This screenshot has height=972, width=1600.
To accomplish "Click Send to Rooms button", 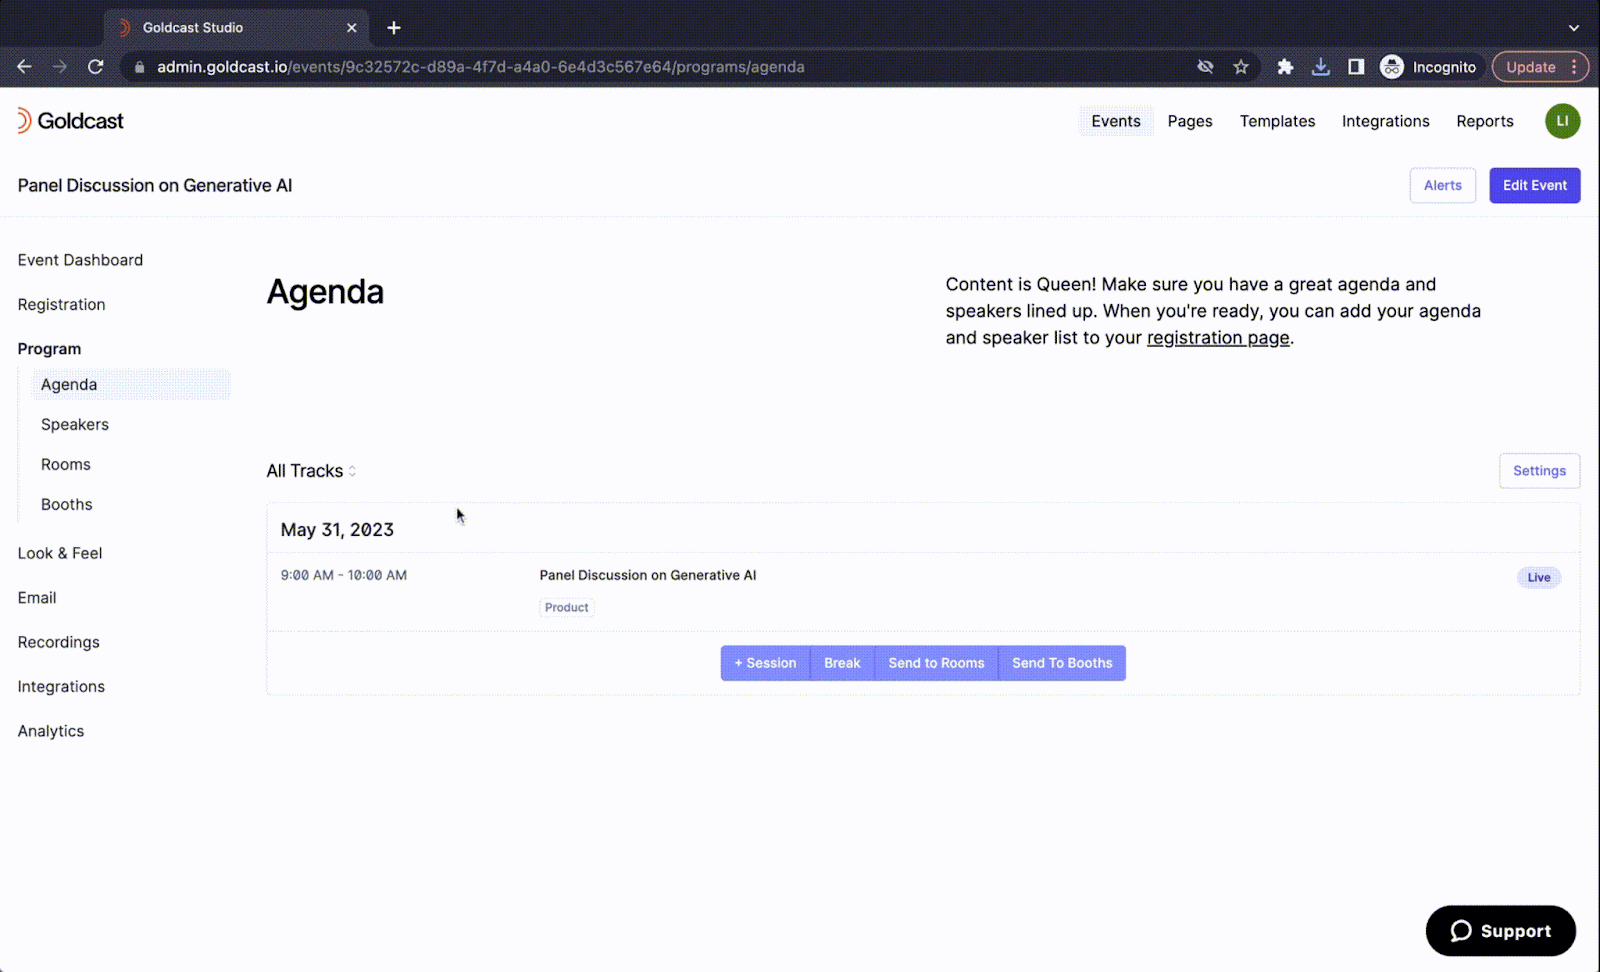I will click(936, 663).
